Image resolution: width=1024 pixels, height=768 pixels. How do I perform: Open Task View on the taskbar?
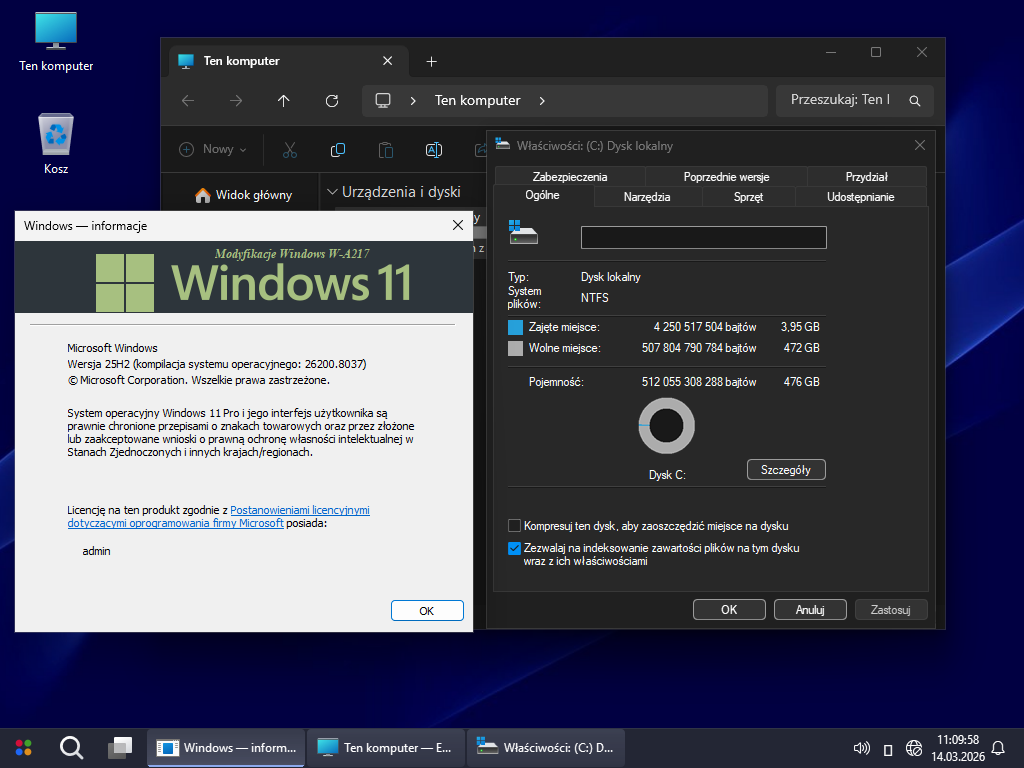pyautogui.click(x=120, y=747)
